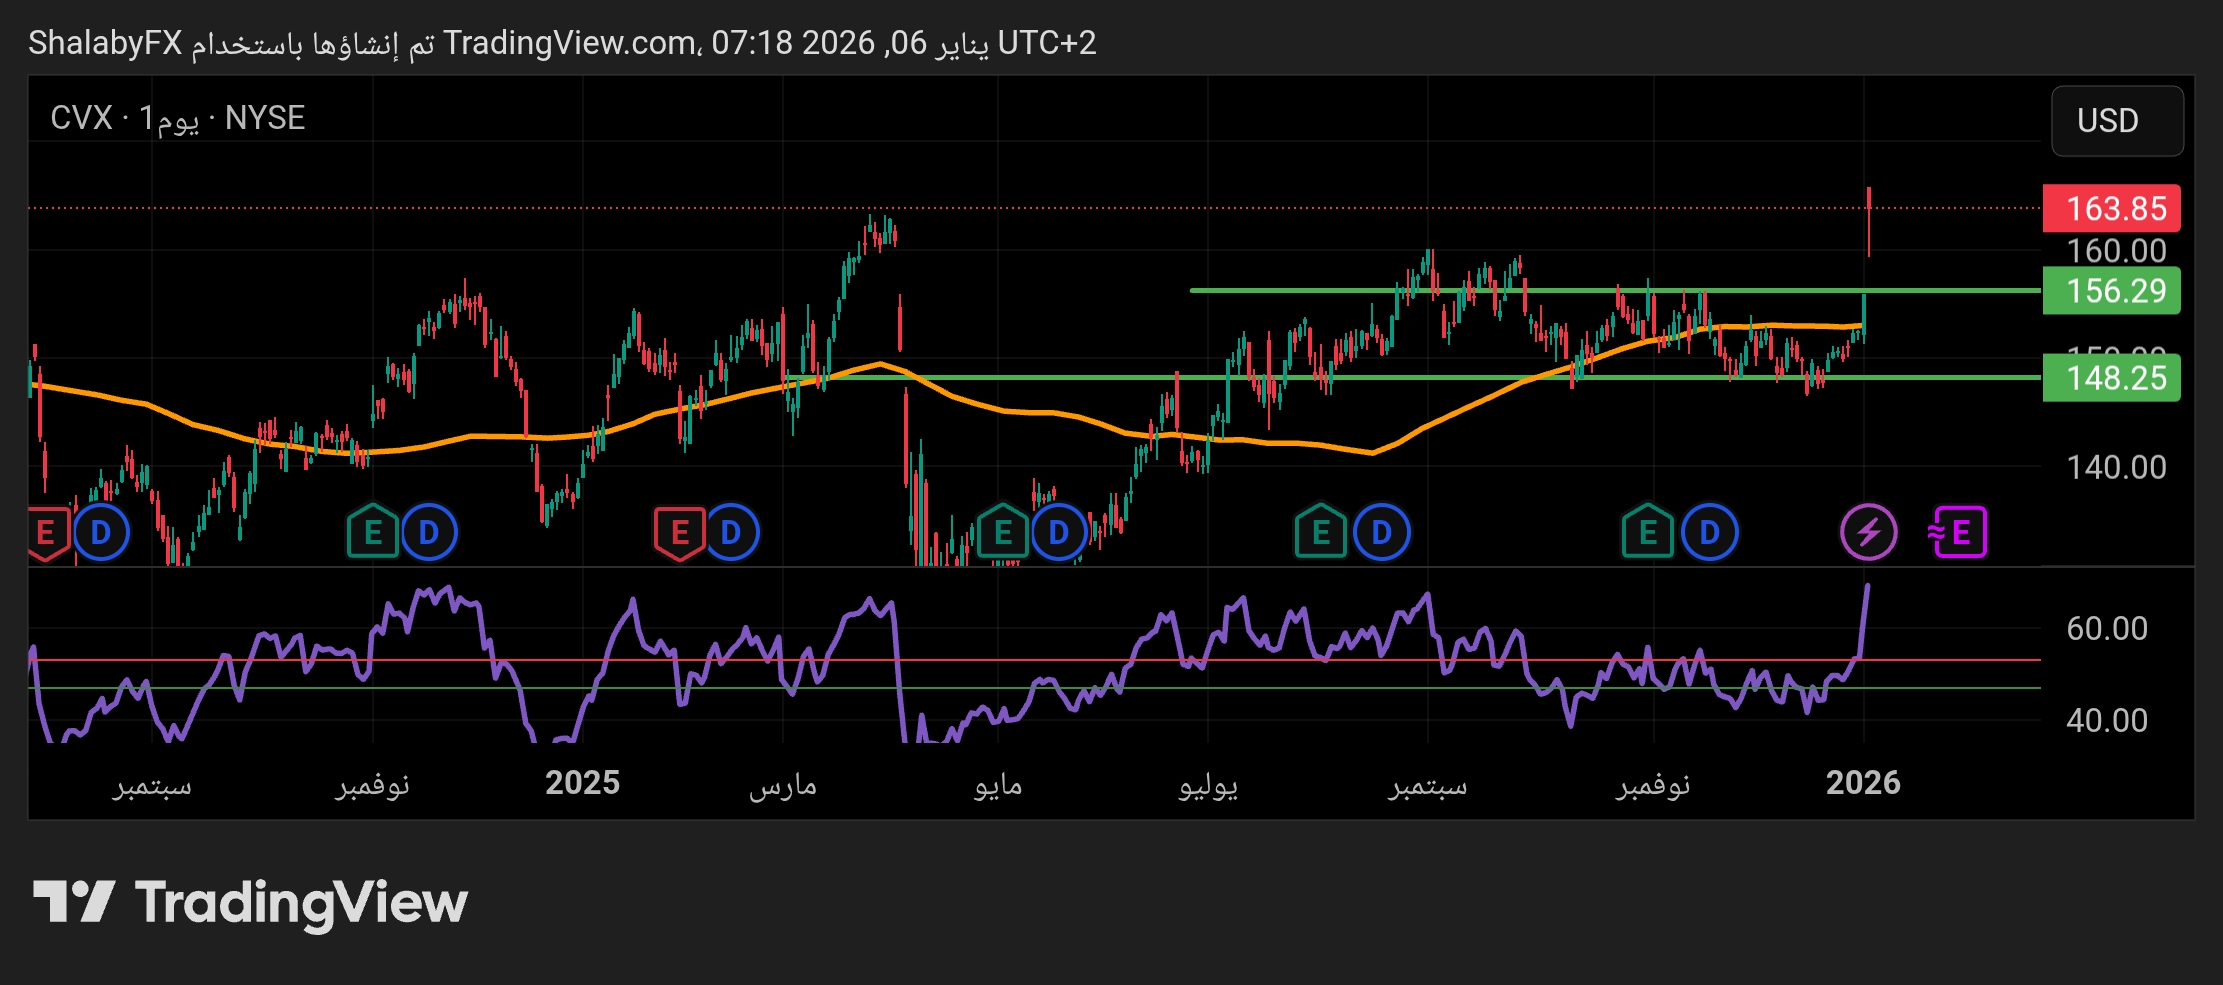Click the CVX symbol title on chart

point(81,118)
